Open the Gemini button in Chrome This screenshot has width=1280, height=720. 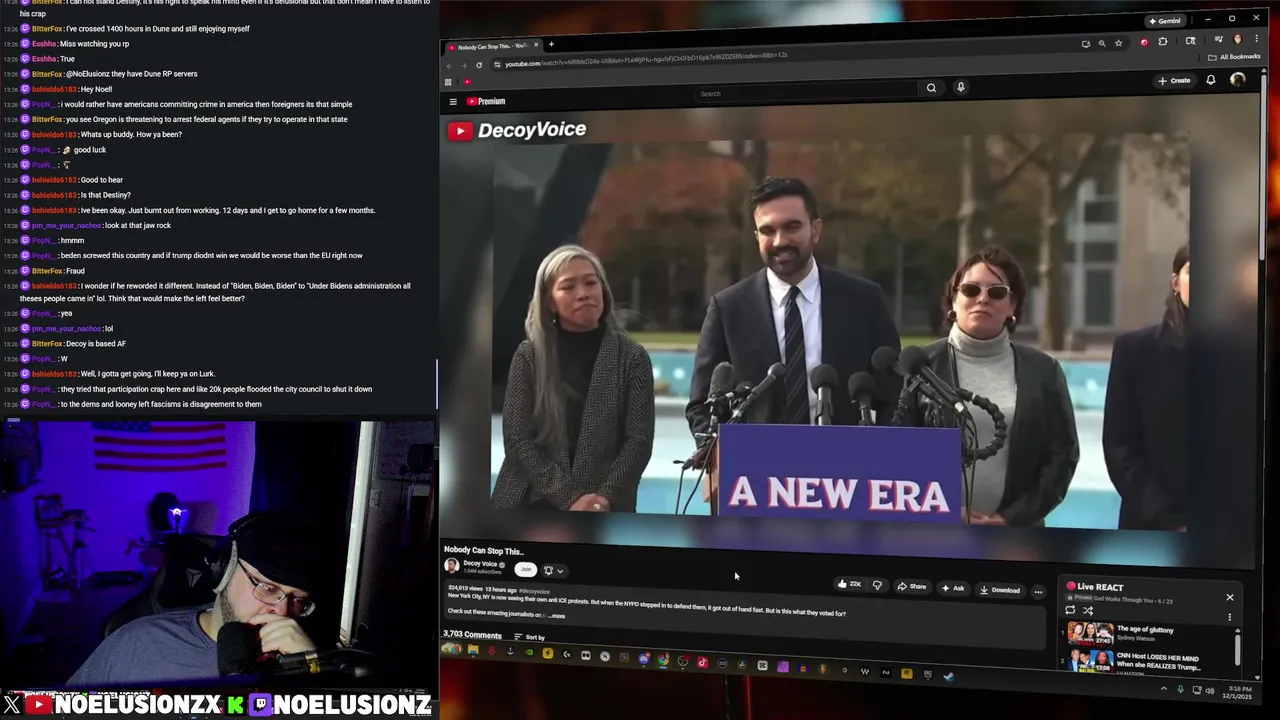point(1164,21)
